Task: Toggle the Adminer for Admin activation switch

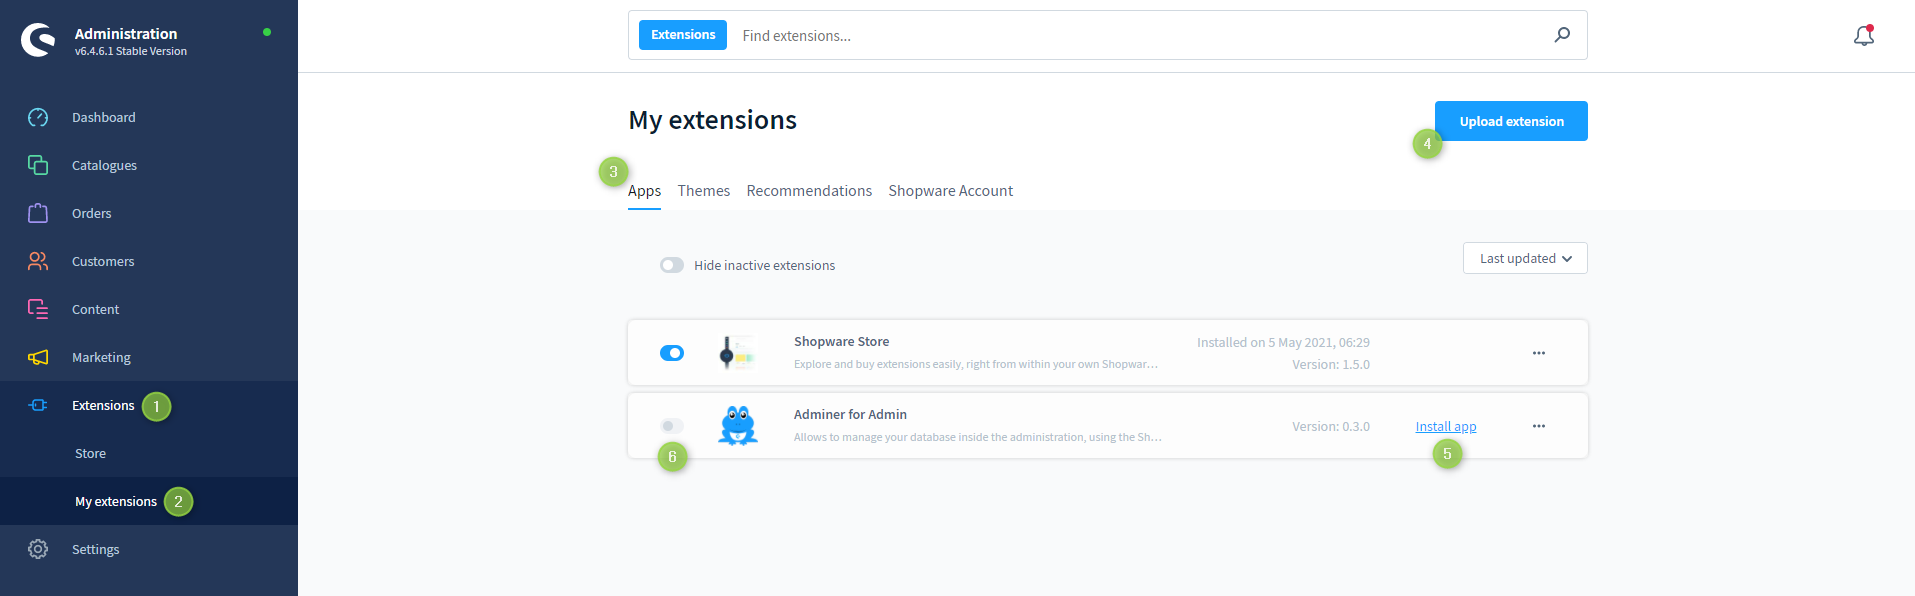Action: [672, 426]
